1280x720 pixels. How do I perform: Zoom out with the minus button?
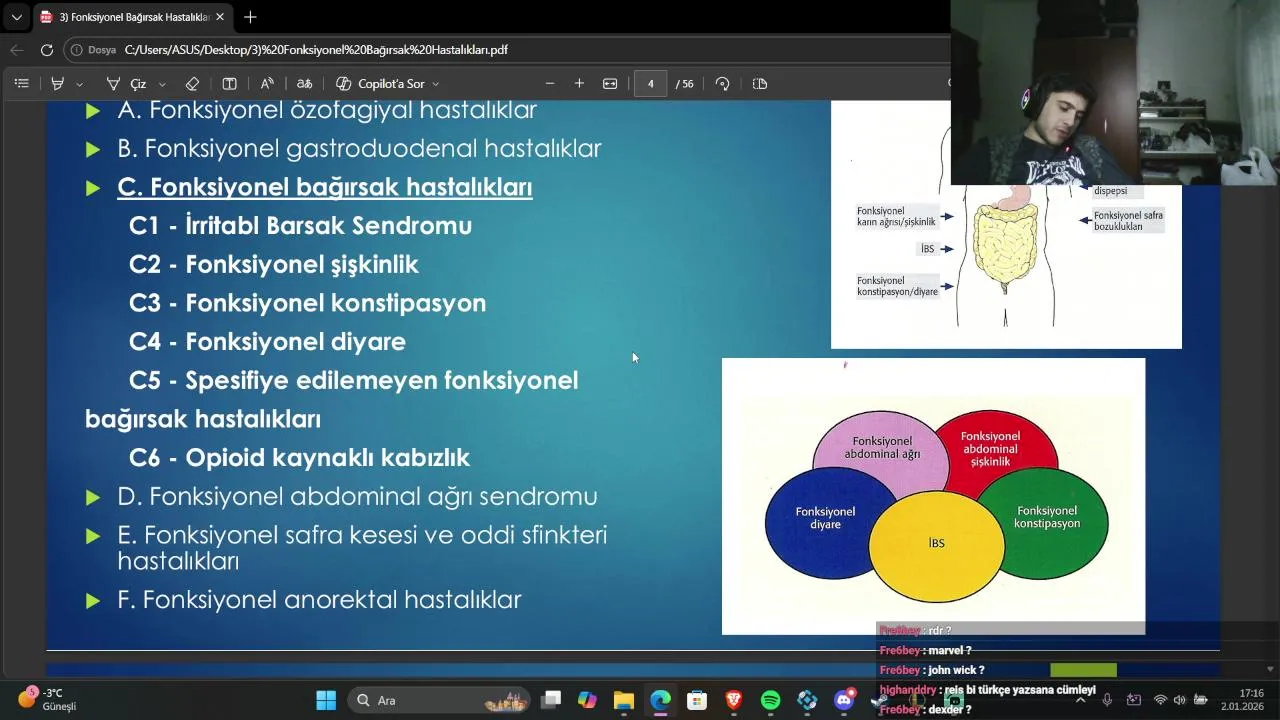point(549,84)
